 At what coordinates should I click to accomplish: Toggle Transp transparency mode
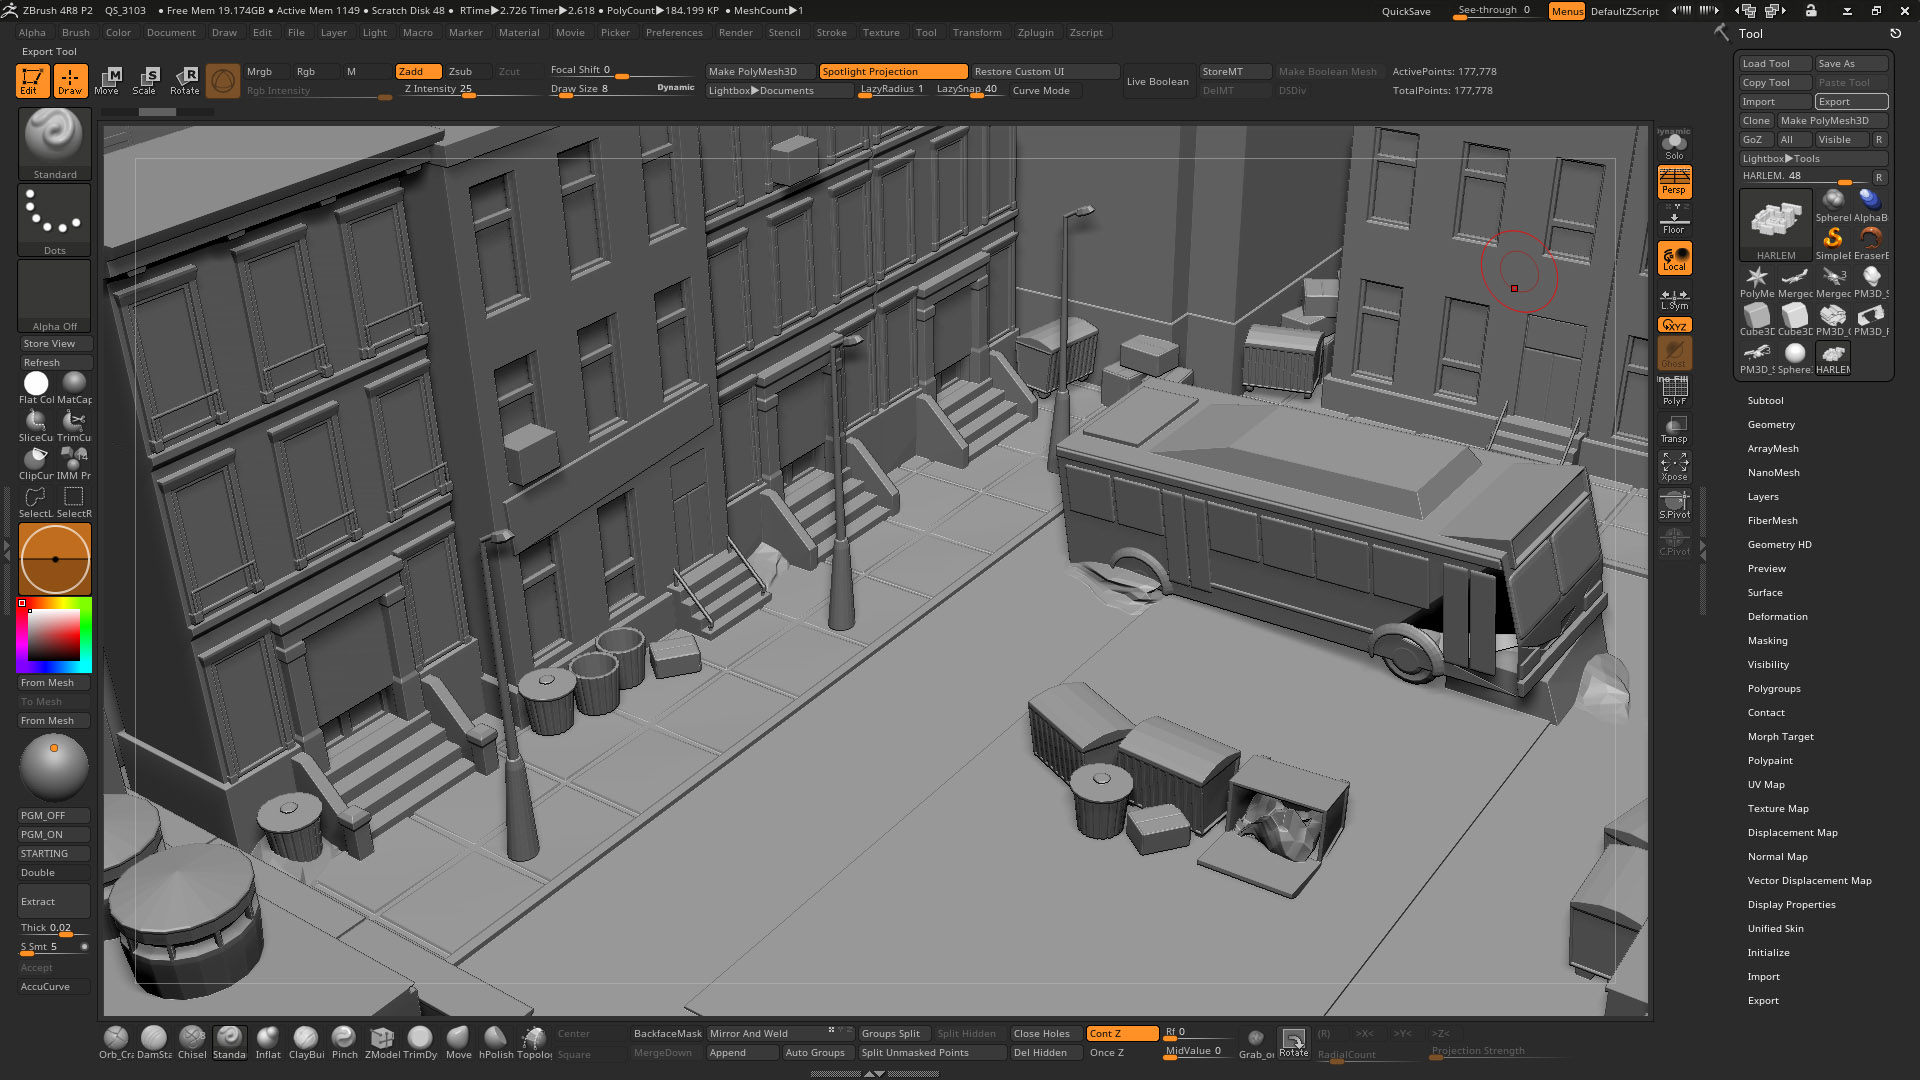click(x=1674, y=429)
